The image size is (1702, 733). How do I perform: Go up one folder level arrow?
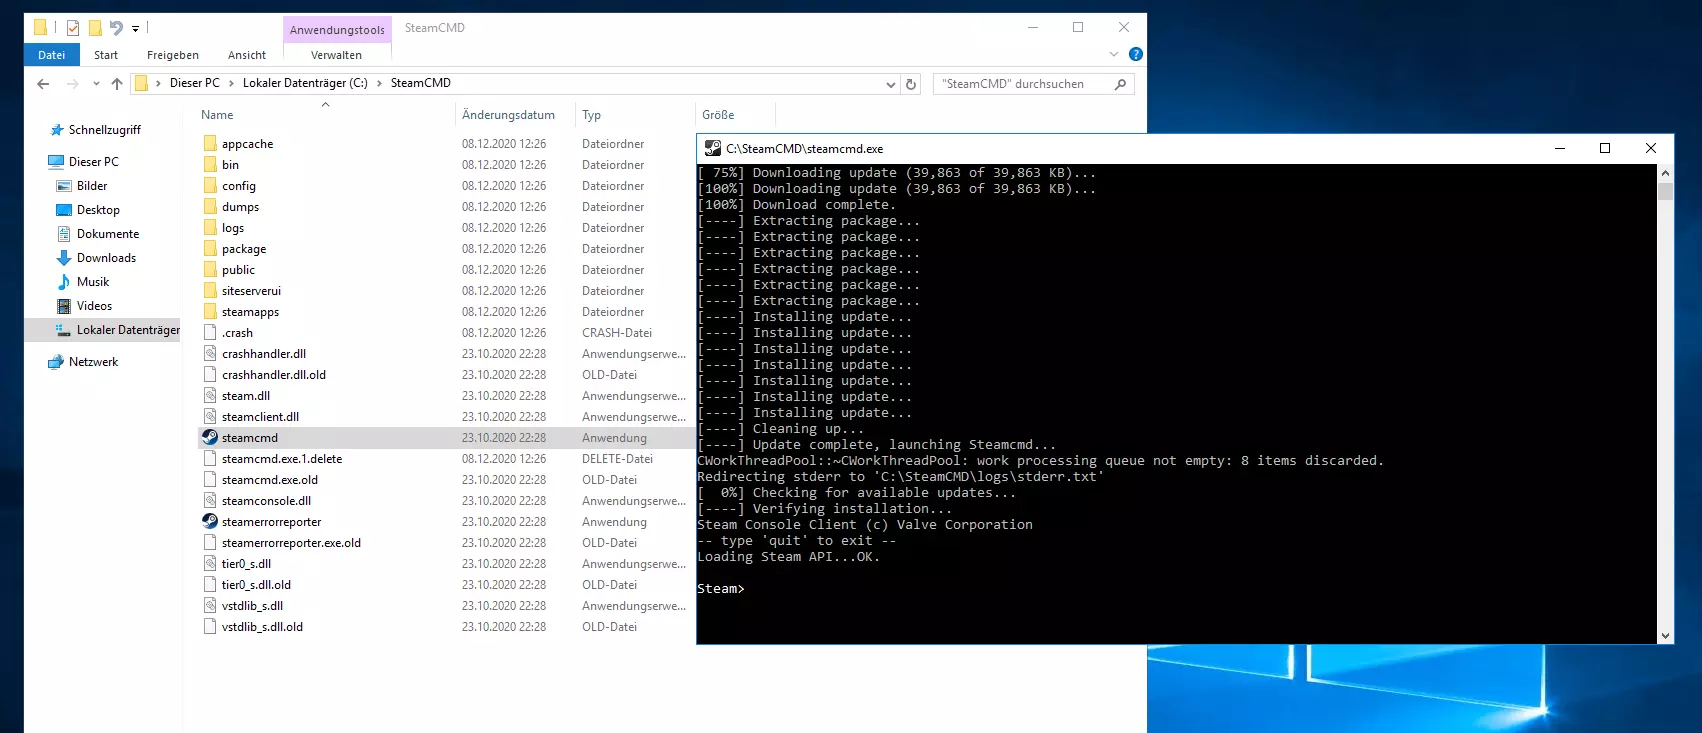pyautogui.click(x=117, y=84)
